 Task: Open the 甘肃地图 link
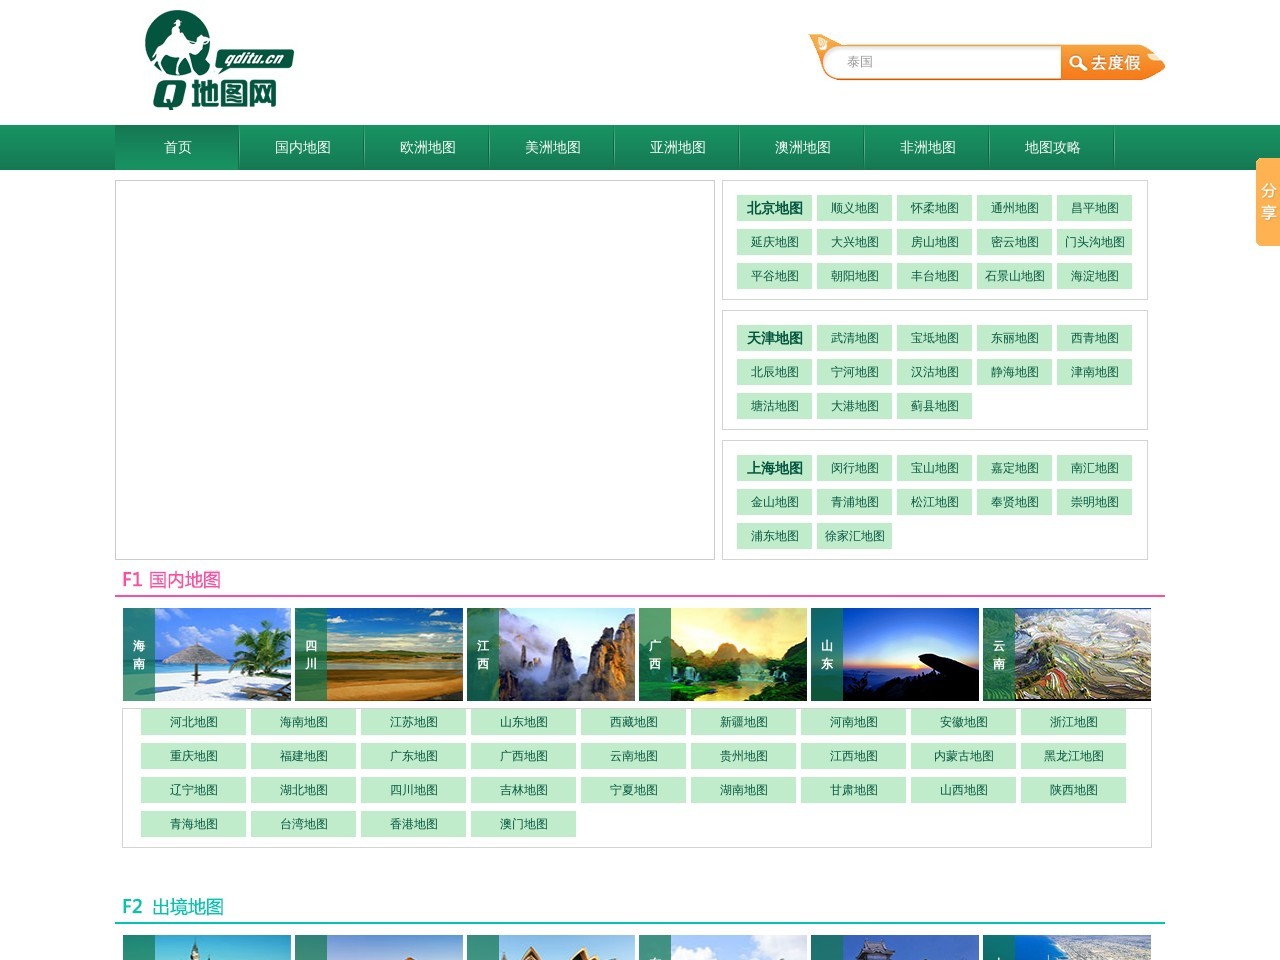(853, 790)
